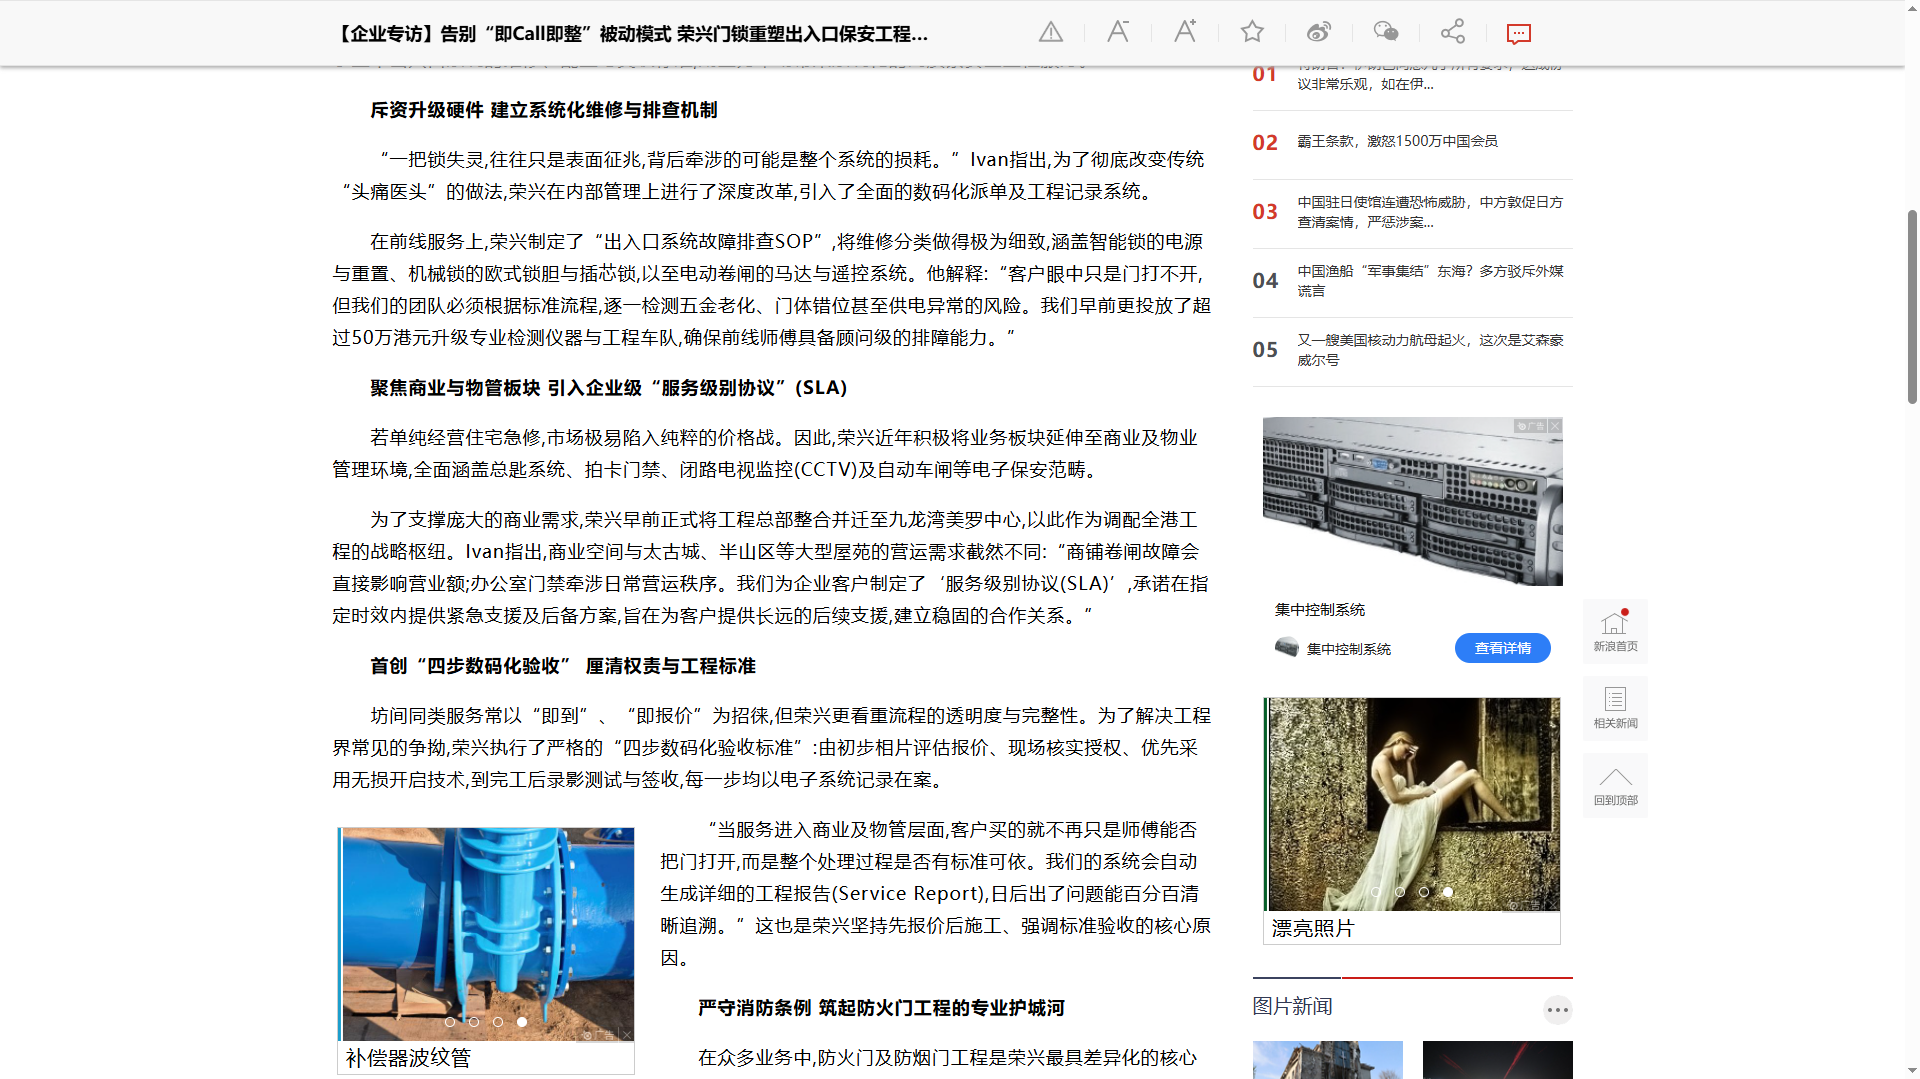Click the article title in top bar
Image resolution: width=1920 pixels, height=1079 pixels.
pyautogui.click(x=632, y=34)
